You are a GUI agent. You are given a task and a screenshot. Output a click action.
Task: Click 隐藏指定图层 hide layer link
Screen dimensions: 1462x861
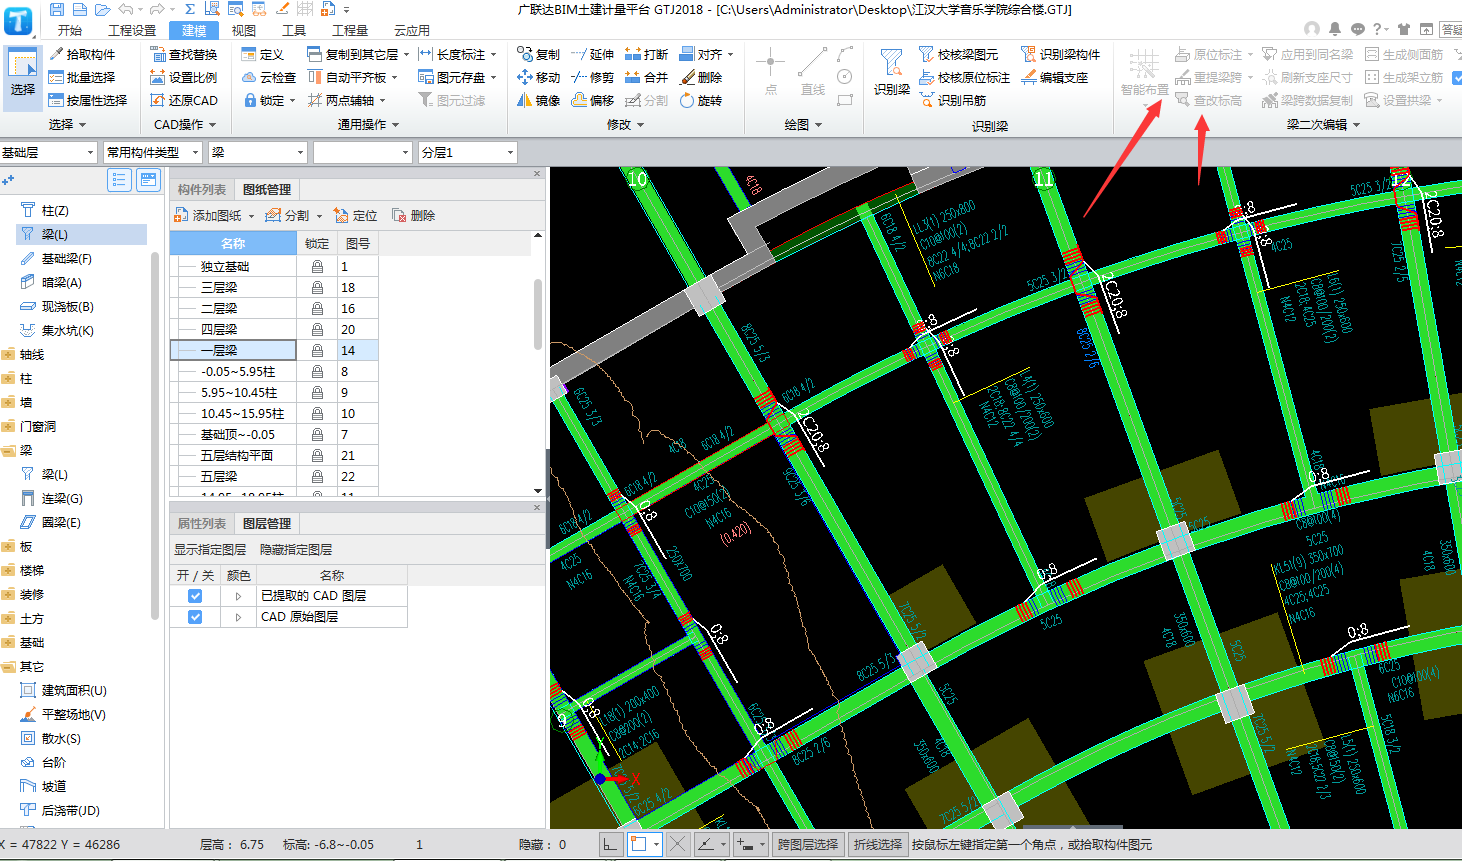[x=296, y=549]
